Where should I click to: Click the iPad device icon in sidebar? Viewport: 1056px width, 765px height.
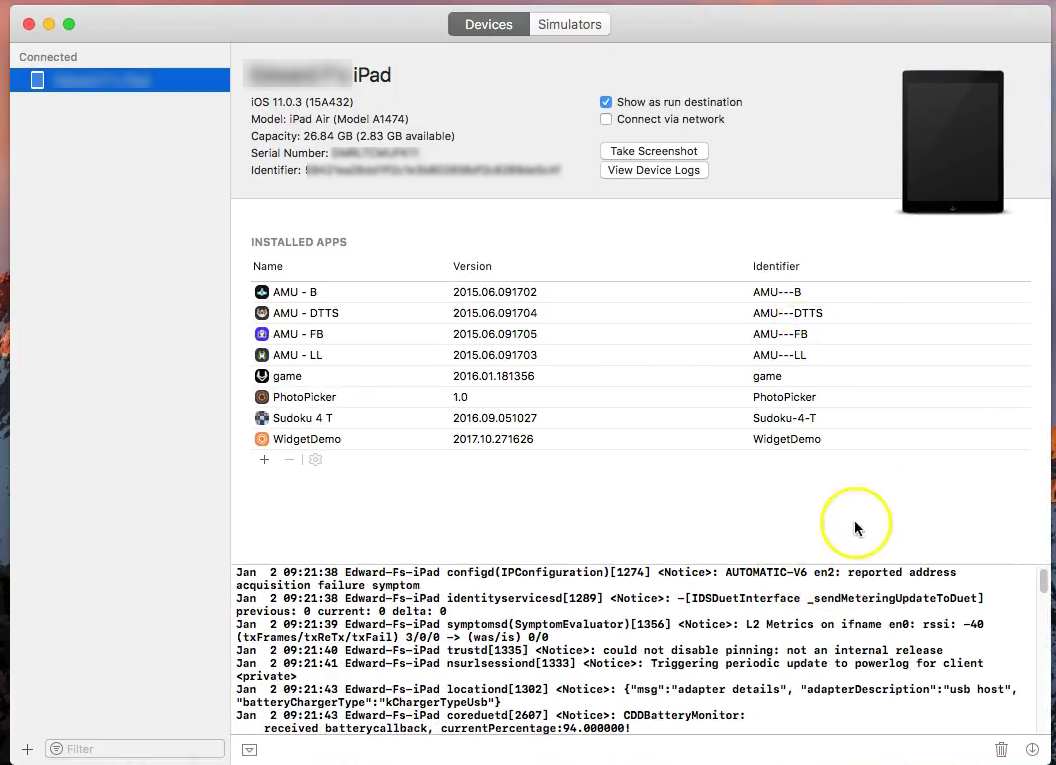coord(37,80)
